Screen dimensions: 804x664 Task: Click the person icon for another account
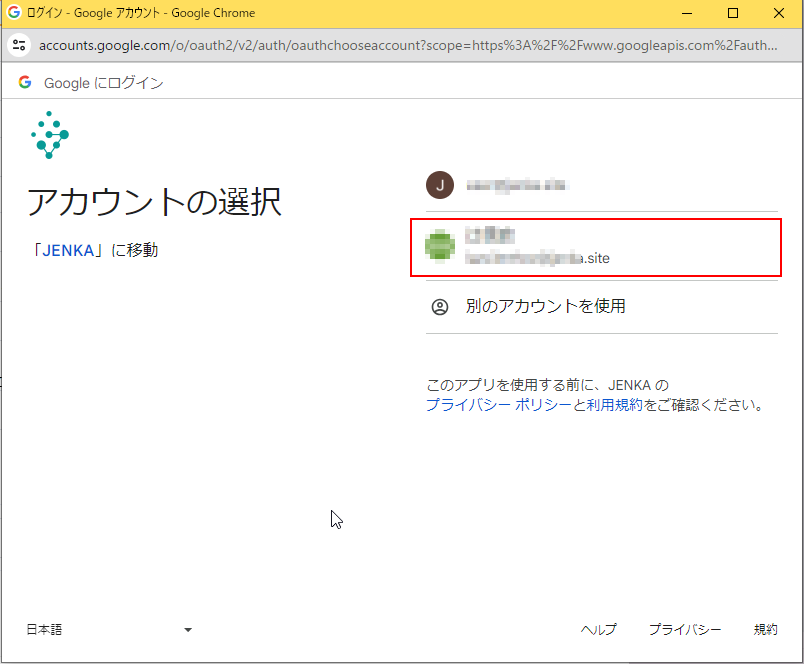439,307
